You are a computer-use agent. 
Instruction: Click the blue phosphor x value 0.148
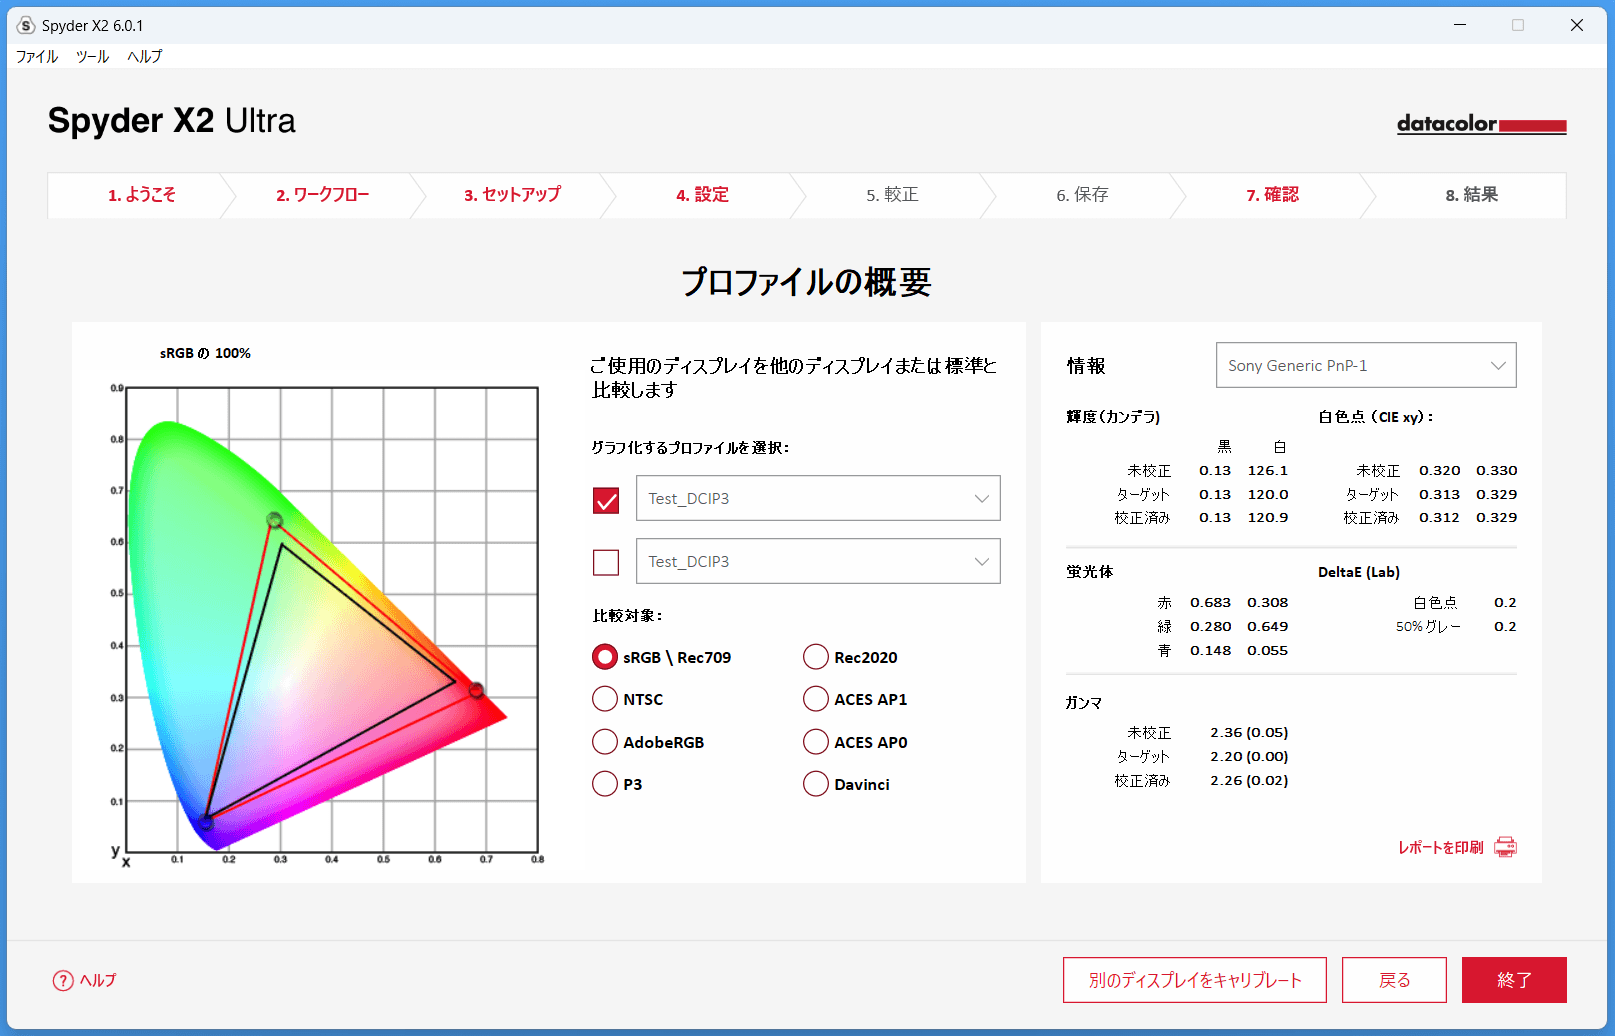(1210, 651)
